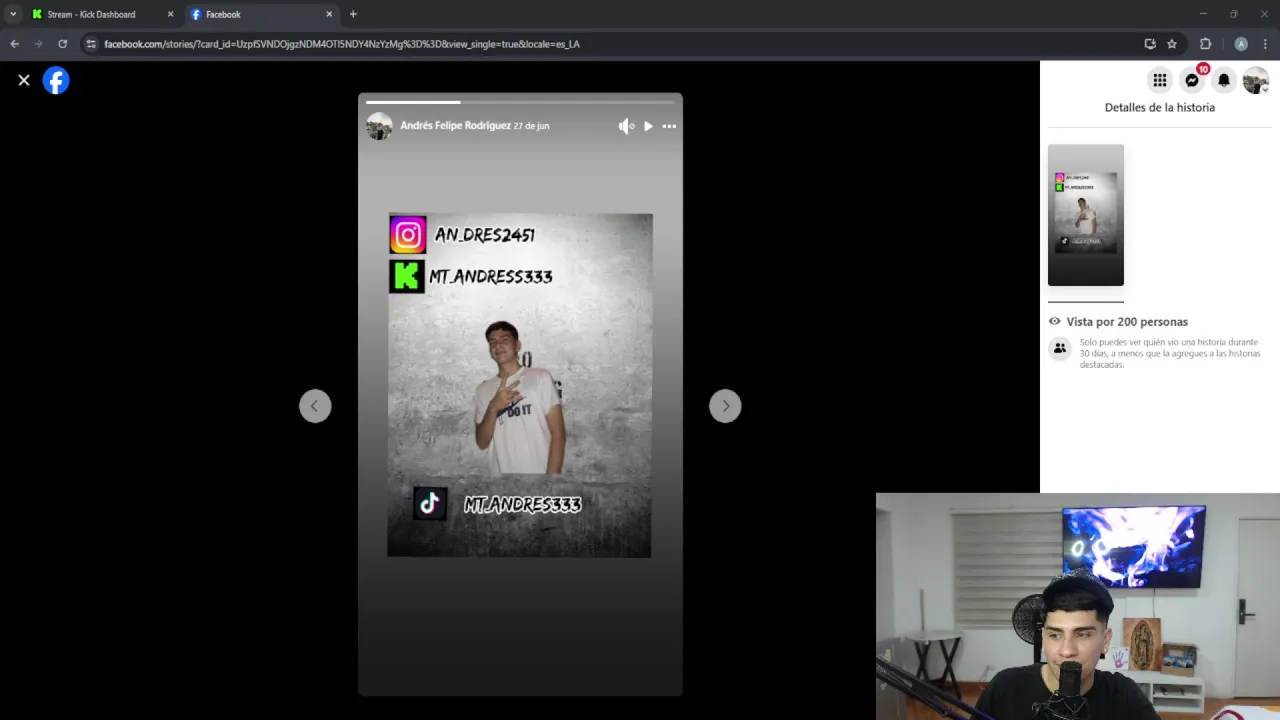This screenshot has width=1280, height=720.
Task: Click the Instagram logo in the story
Action: click(407, 235)
